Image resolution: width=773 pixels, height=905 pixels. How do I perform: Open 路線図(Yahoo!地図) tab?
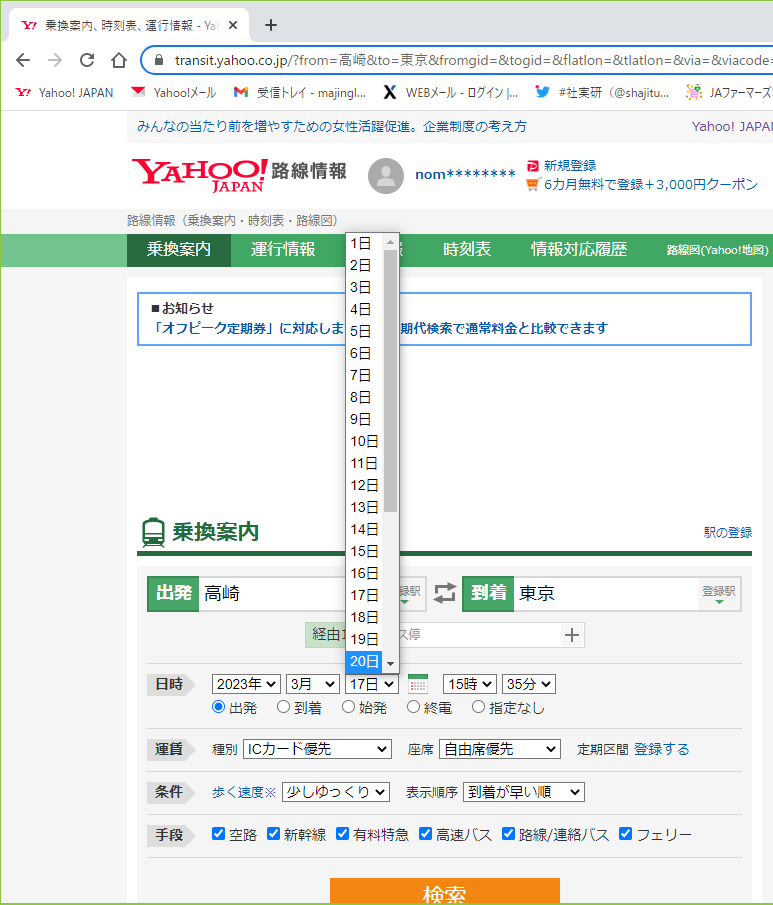tap(718, 250)
